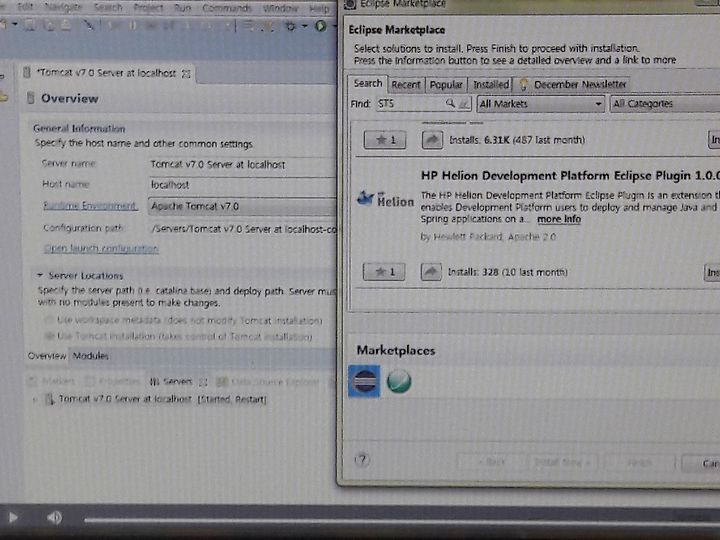
Task: Click the green Run toolbar button
Action: pyautogui.click(x=321, y=26)
